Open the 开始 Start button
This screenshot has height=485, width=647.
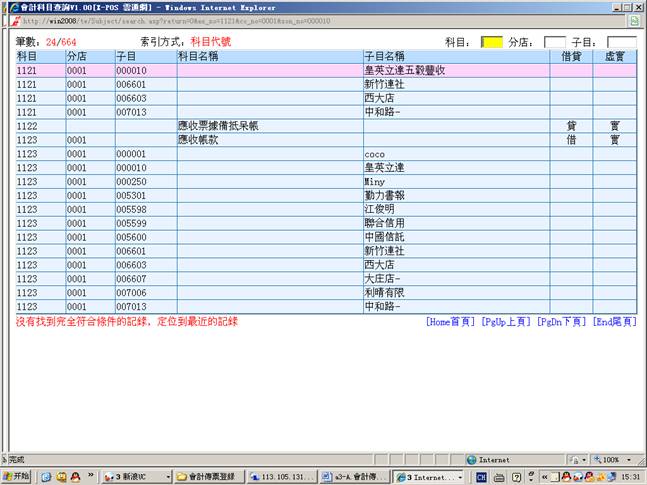pyautogui.click(x=17, y=477)
